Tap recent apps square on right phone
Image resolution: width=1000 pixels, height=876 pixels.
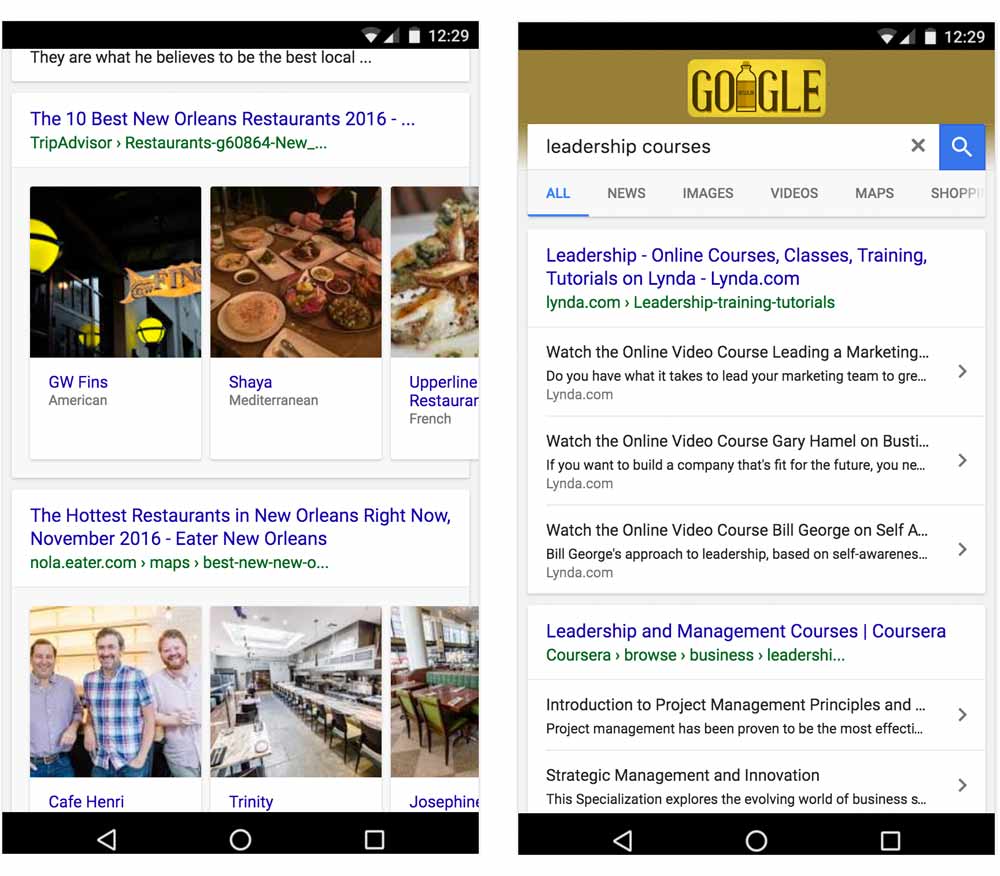(890, 840)
